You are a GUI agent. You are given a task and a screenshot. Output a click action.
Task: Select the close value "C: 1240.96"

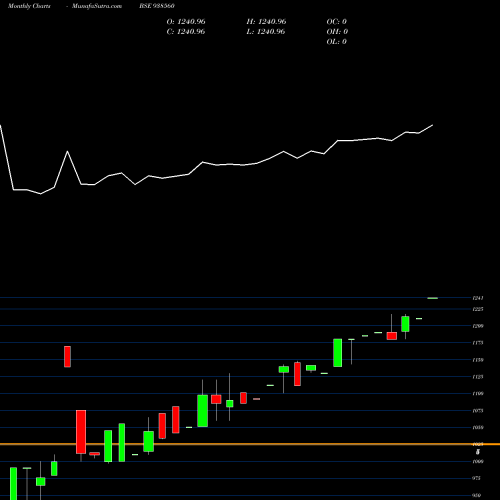tap(186, 32)
